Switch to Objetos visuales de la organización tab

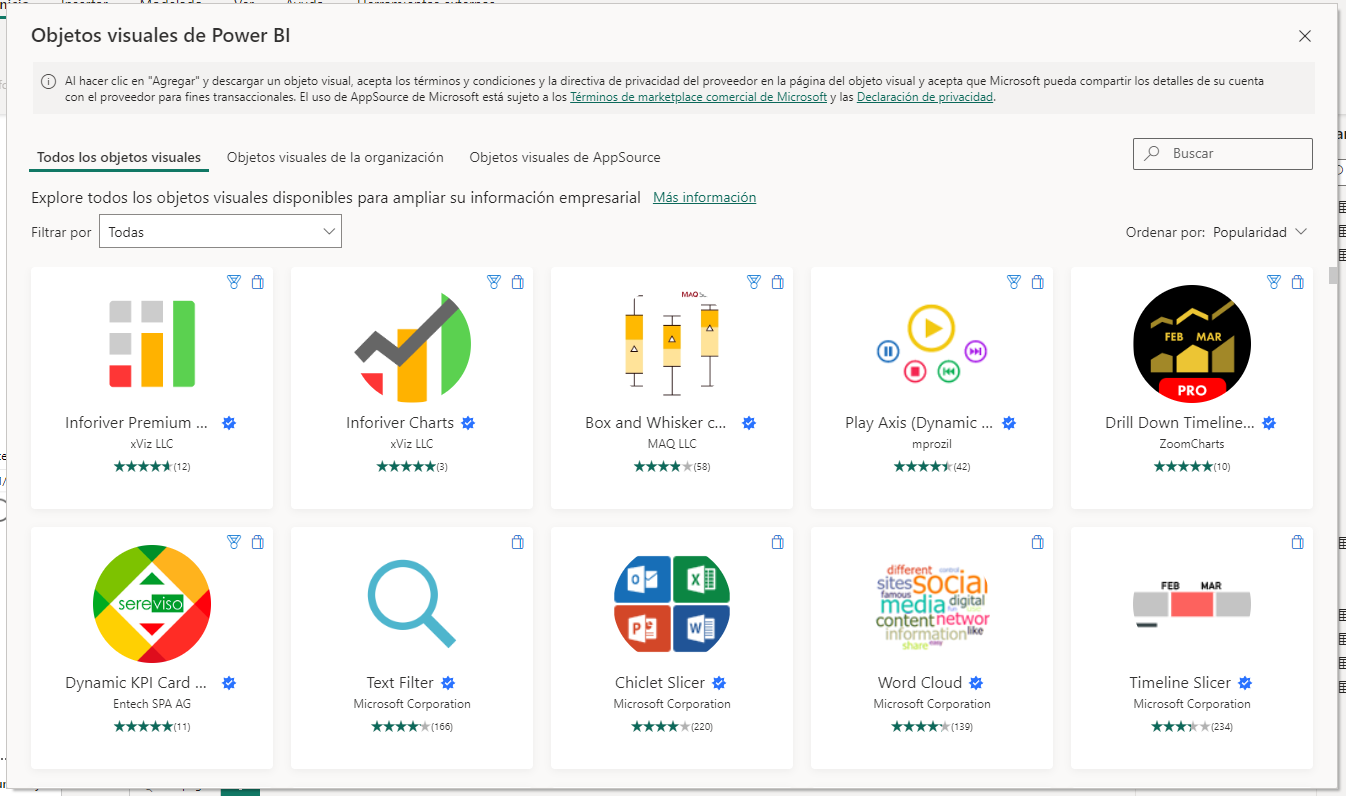[x=335, y=158]
